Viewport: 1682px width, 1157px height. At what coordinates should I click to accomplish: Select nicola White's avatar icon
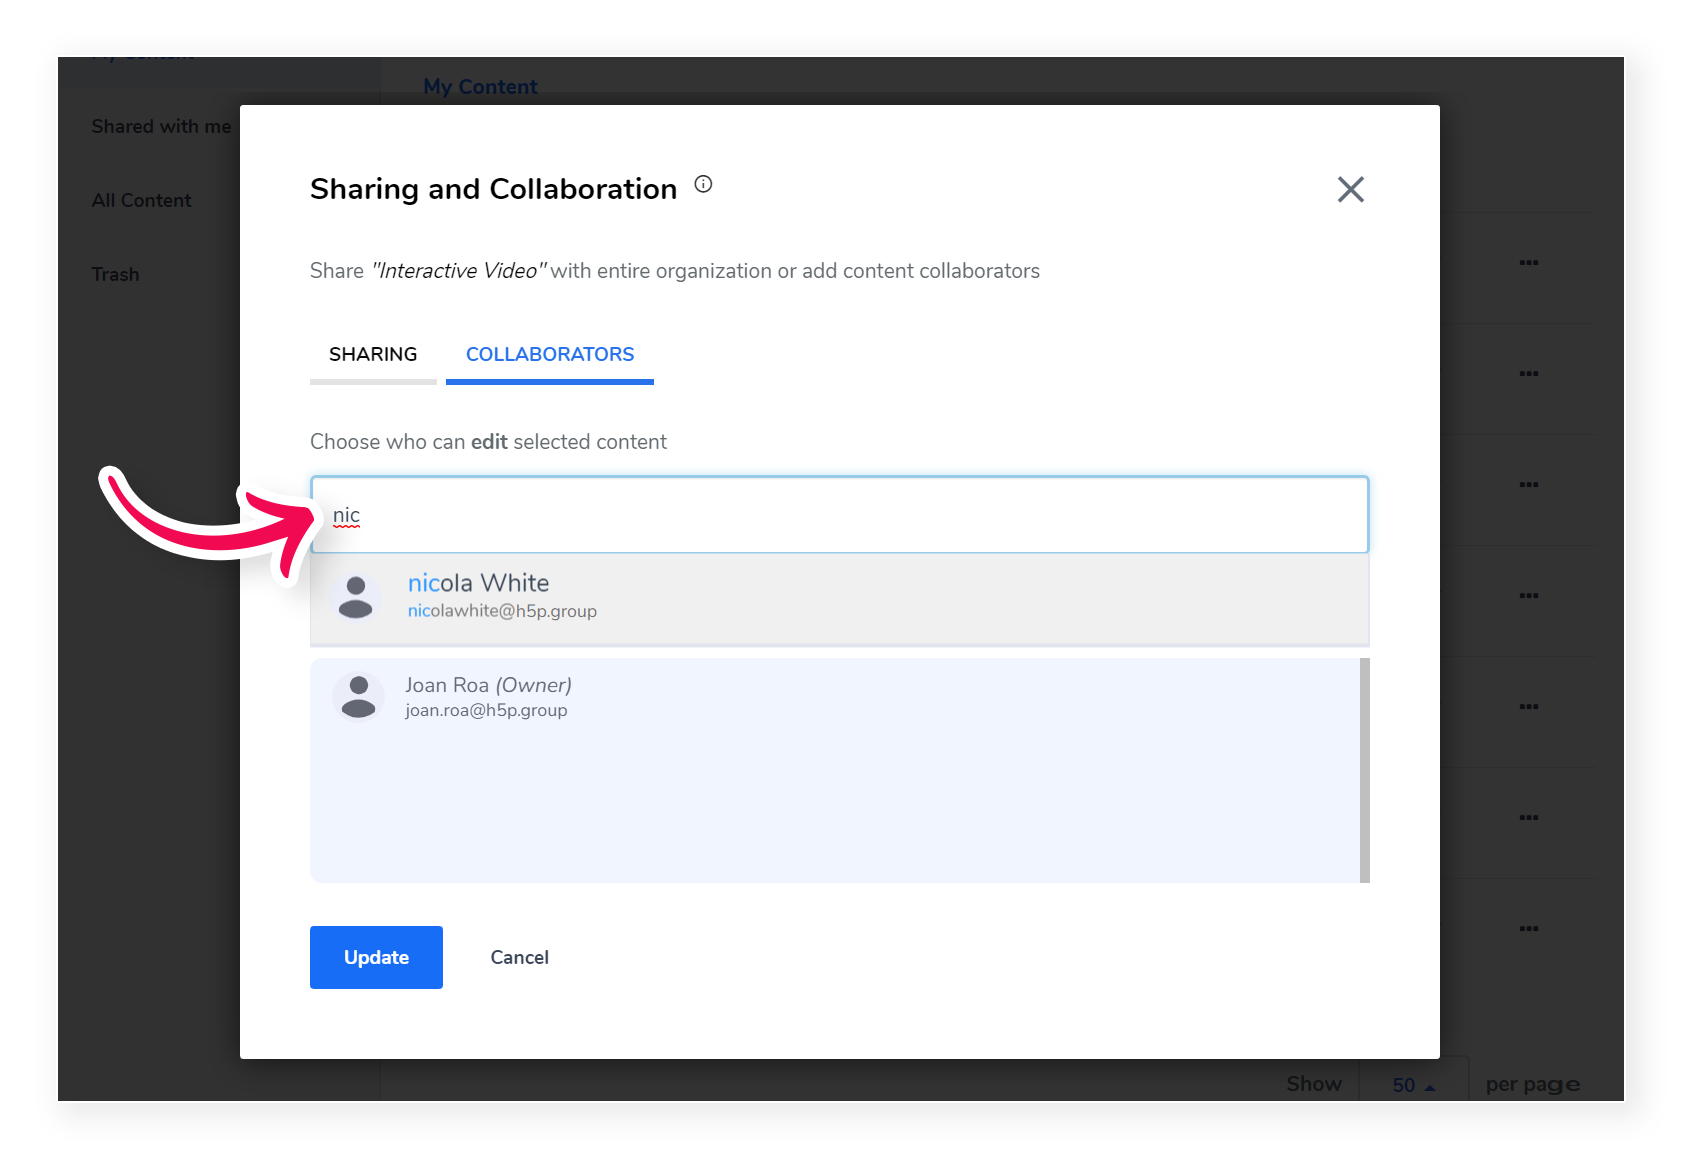355,597
